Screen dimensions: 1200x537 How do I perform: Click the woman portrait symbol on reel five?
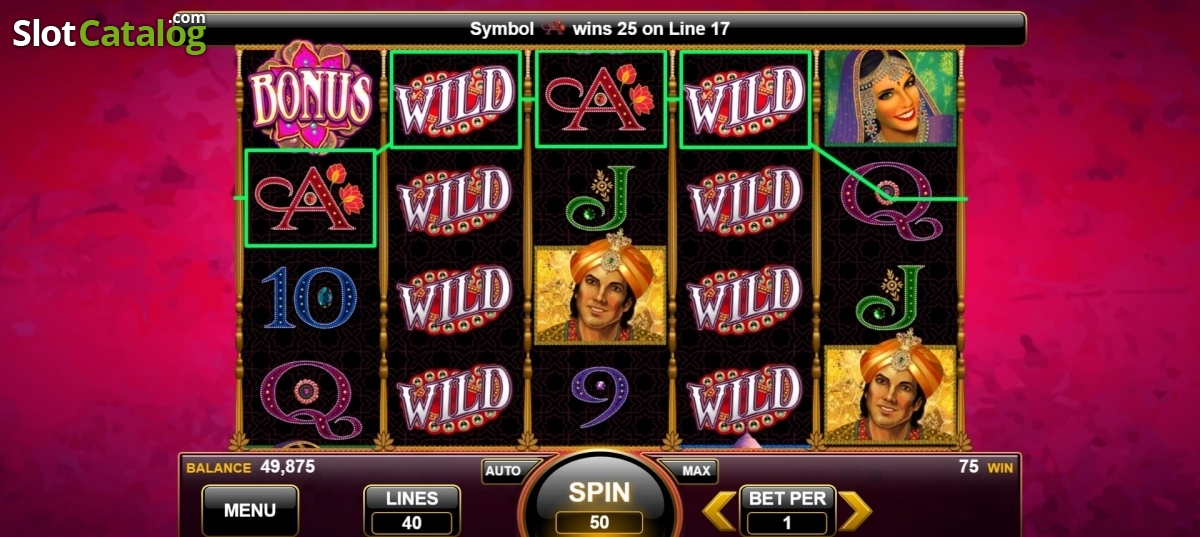click(889, 97)
